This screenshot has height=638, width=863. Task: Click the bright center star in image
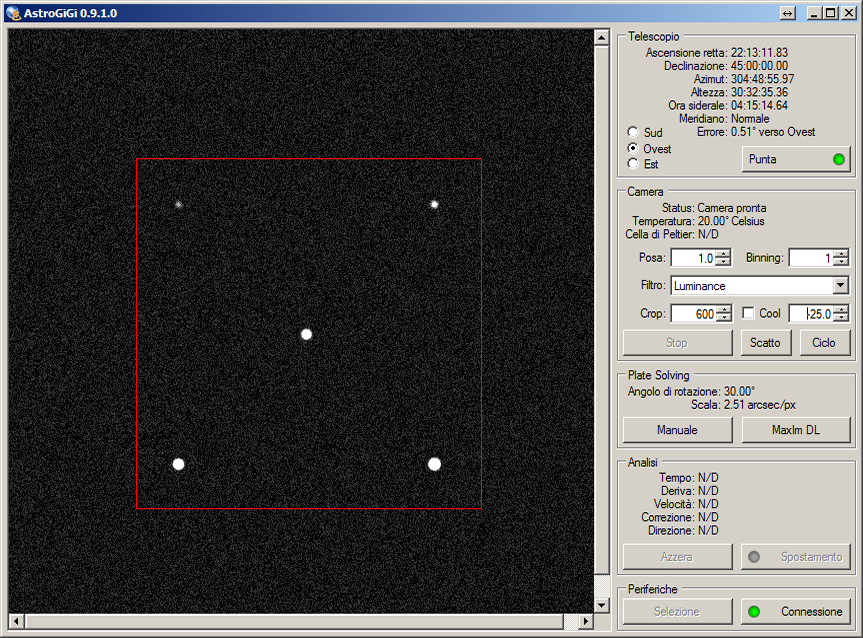pyautogui.click(x=307, y=334)
